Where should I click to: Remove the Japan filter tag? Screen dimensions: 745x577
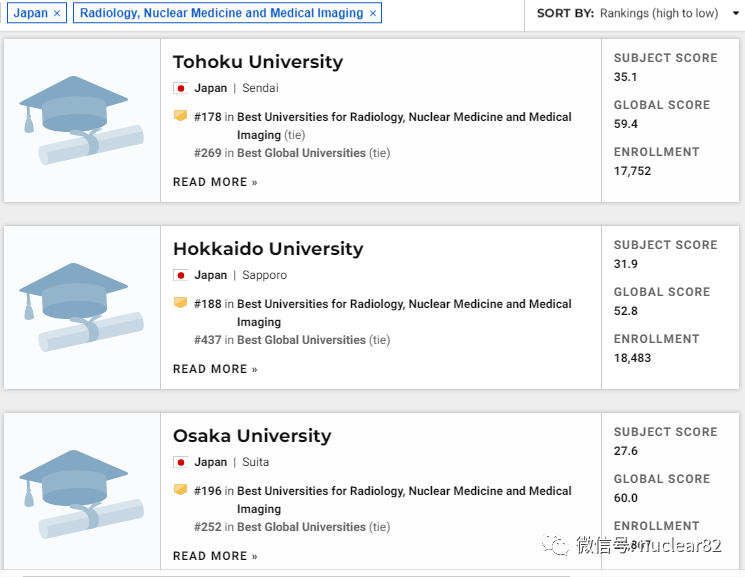click(57, 13)
